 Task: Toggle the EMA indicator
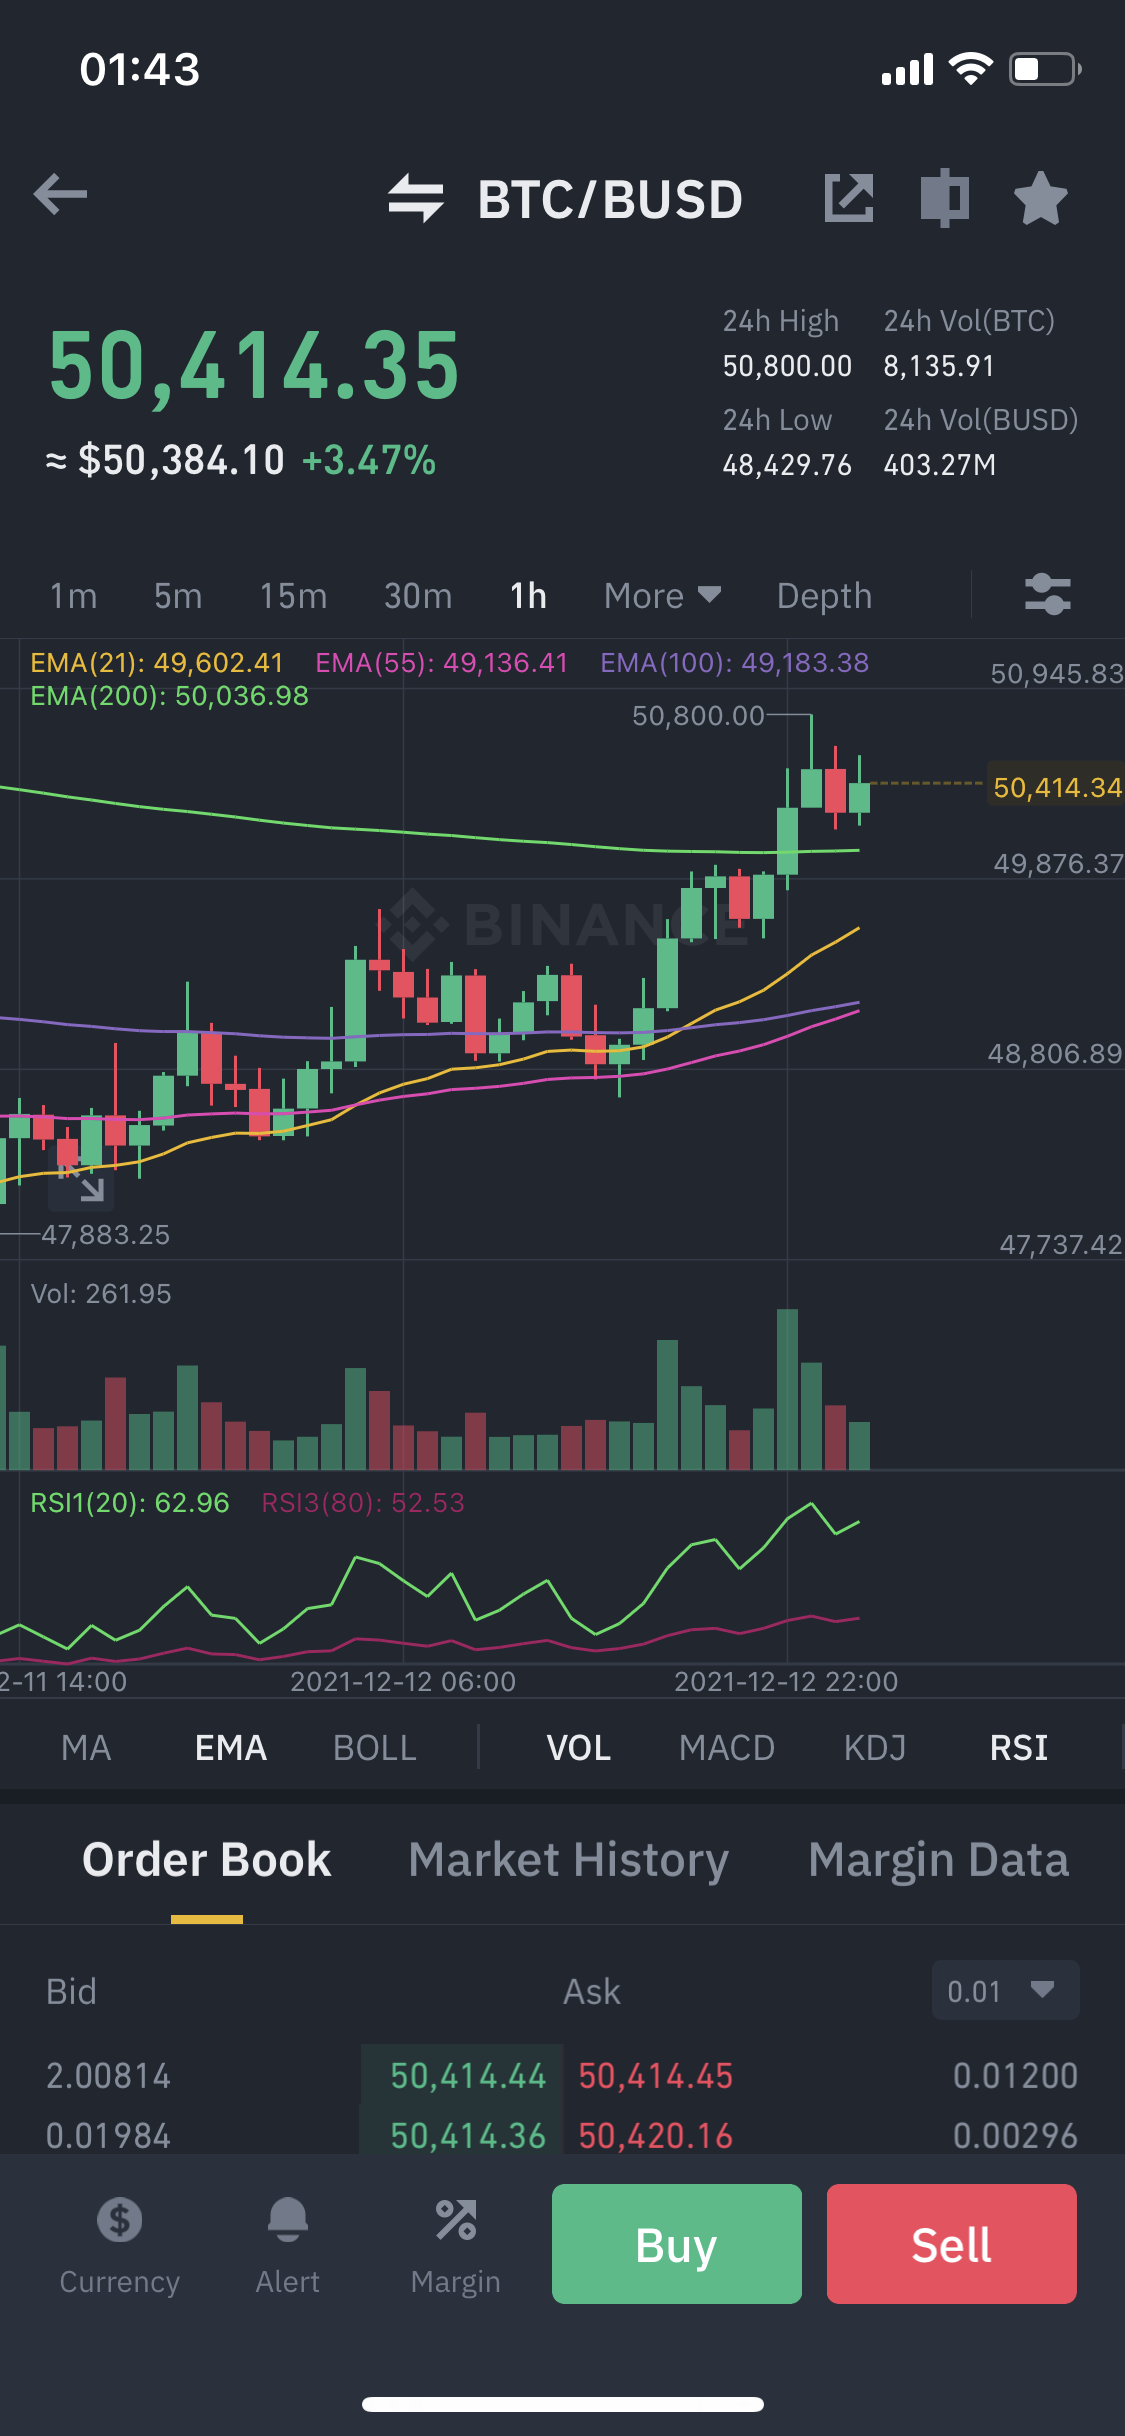[x=231, y=1748]
